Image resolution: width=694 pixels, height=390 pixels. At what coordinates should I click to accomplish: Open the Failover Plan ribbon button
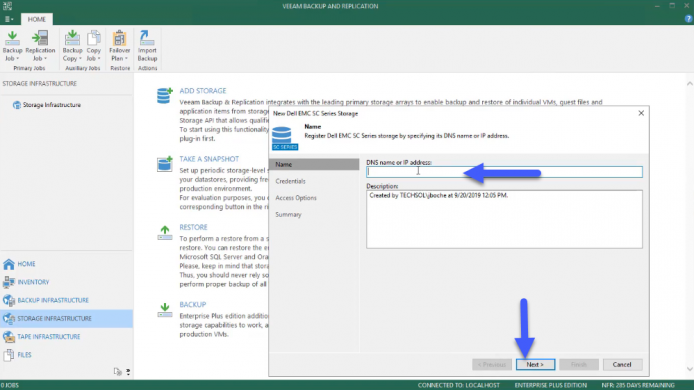pos(120,46)
